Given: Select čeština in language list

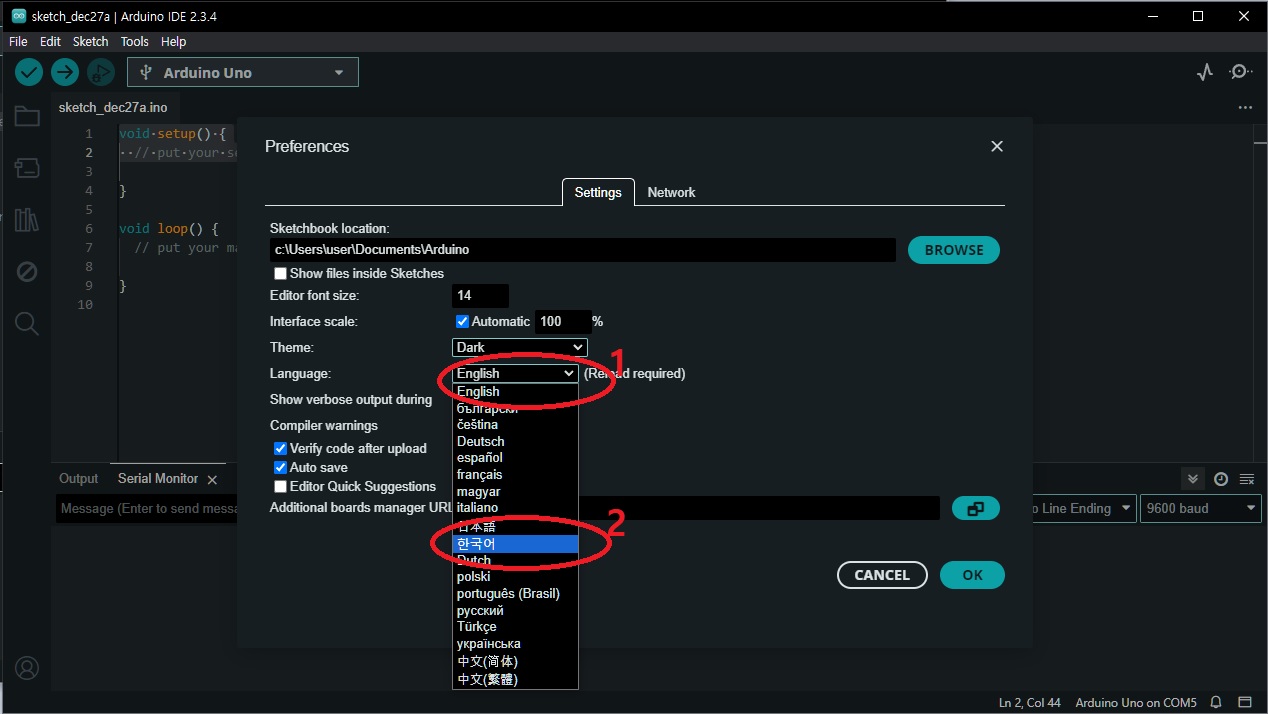Looking at the screenshot, I should pos(515,424).
